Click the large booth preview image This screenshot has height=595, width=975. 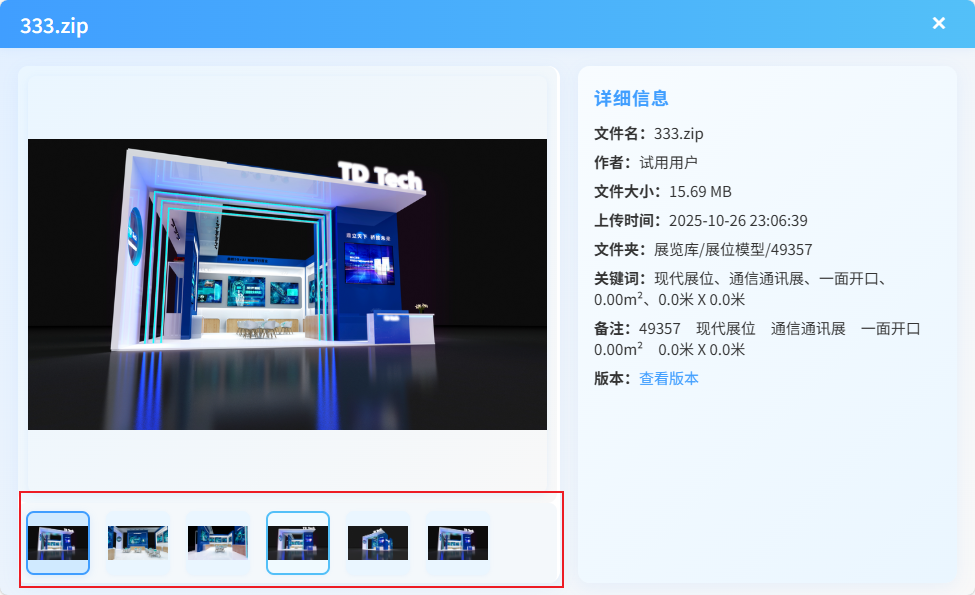click(287, 284)
